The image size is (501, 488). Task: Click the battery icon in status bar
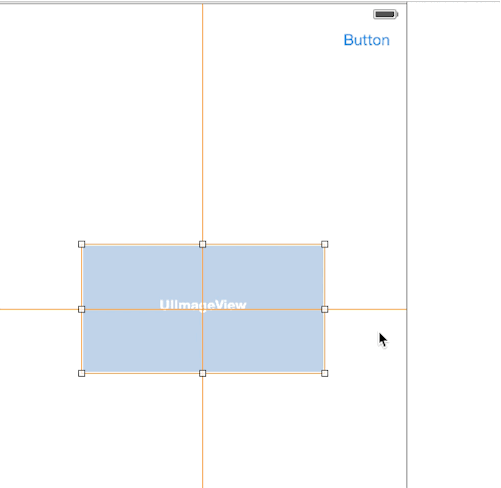386,14
